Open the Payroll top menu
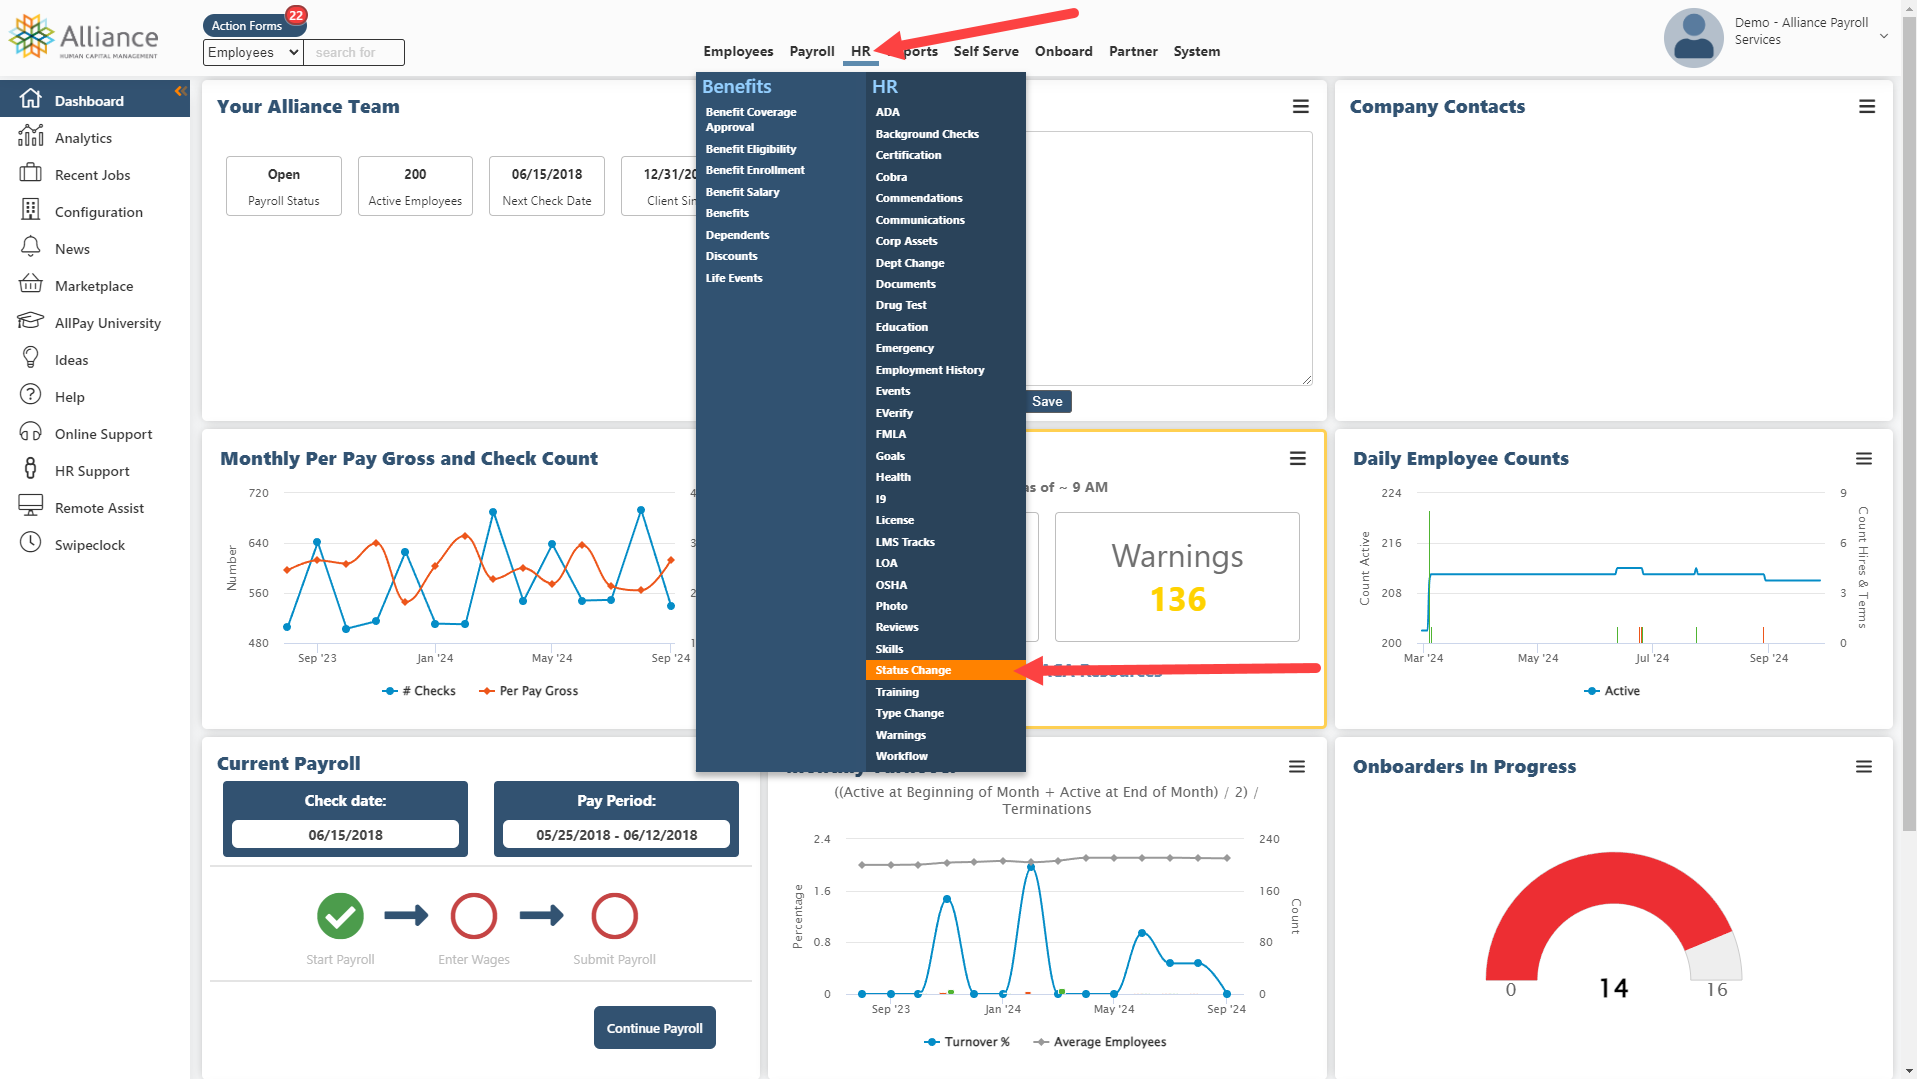1917x1079 pixels. [x=812, y=52]
